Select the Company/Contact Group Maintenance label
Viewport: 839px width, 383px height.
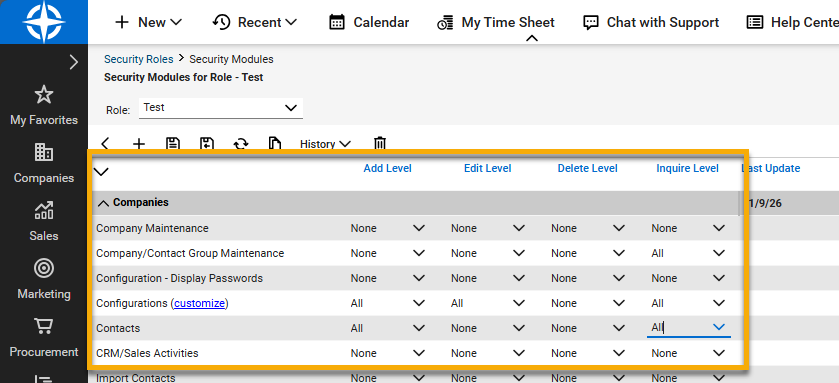190,253
